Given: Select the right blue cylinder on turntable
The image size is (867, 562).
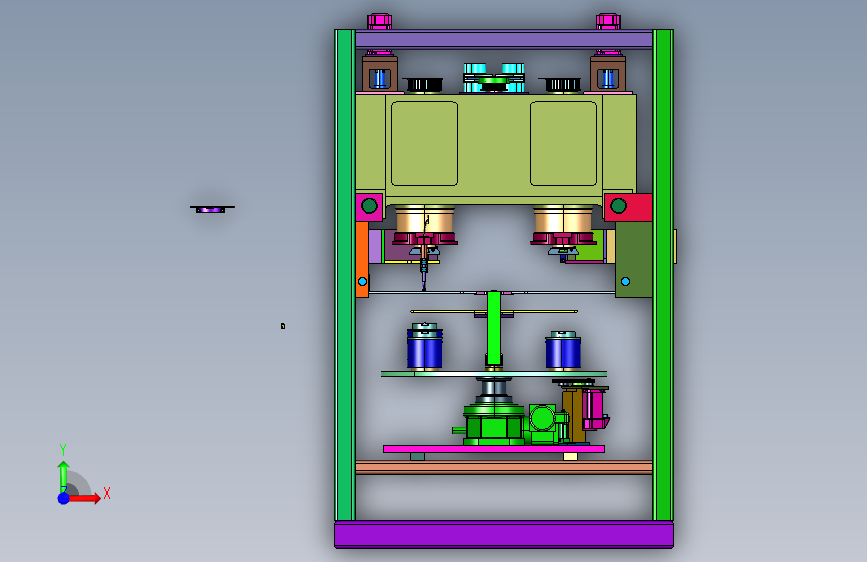Looking at the screenshot, I should pos(563,352).
